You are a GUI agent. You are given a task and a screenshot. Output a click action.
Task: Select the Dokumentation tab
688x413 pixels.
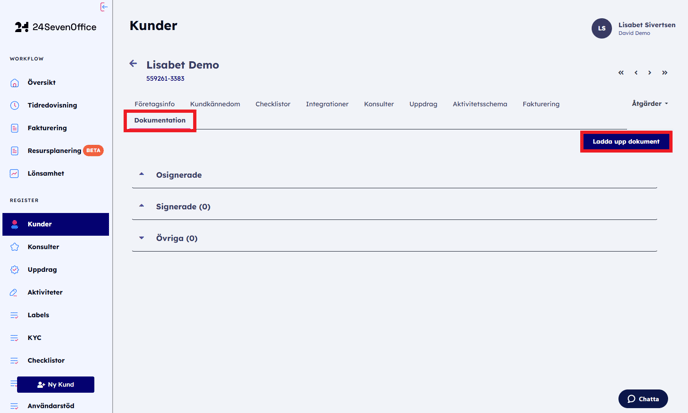click(160, 120)
